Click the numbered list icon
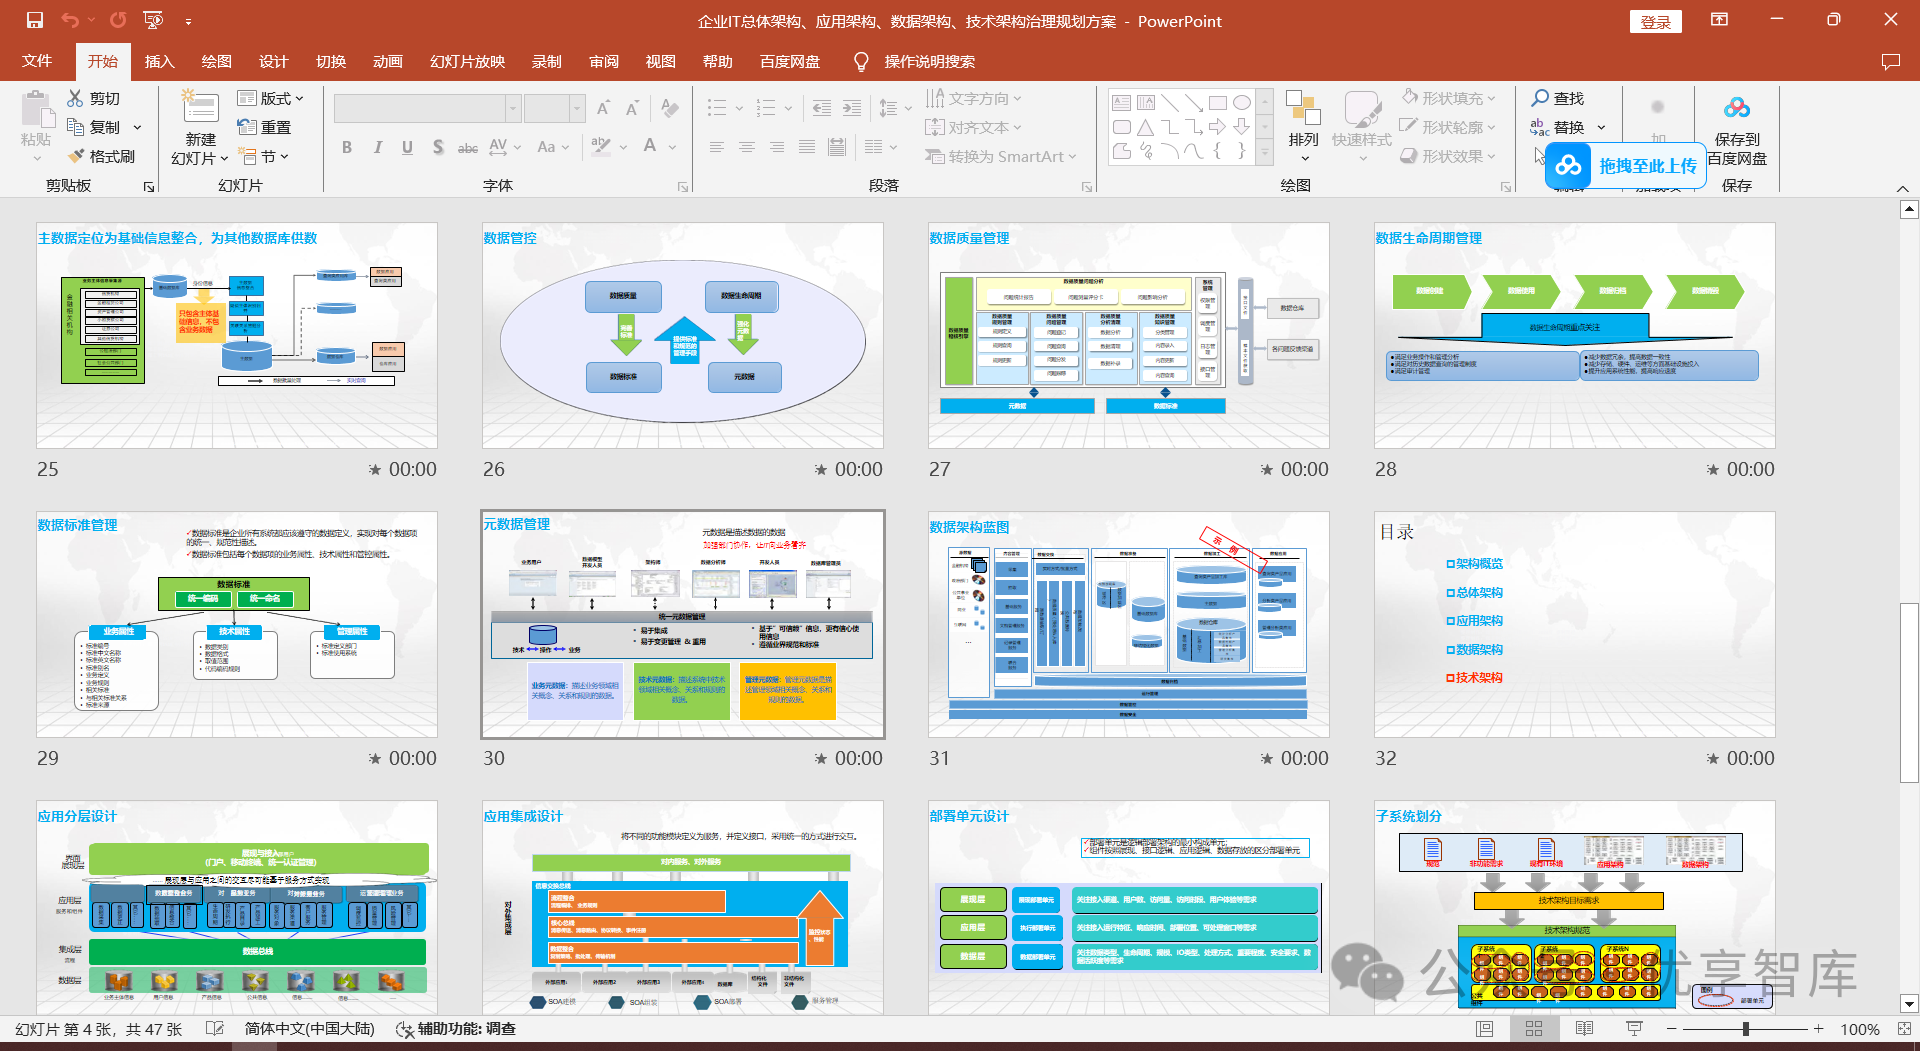Viewport: 1920px width, 1051px height. (766, 108)
